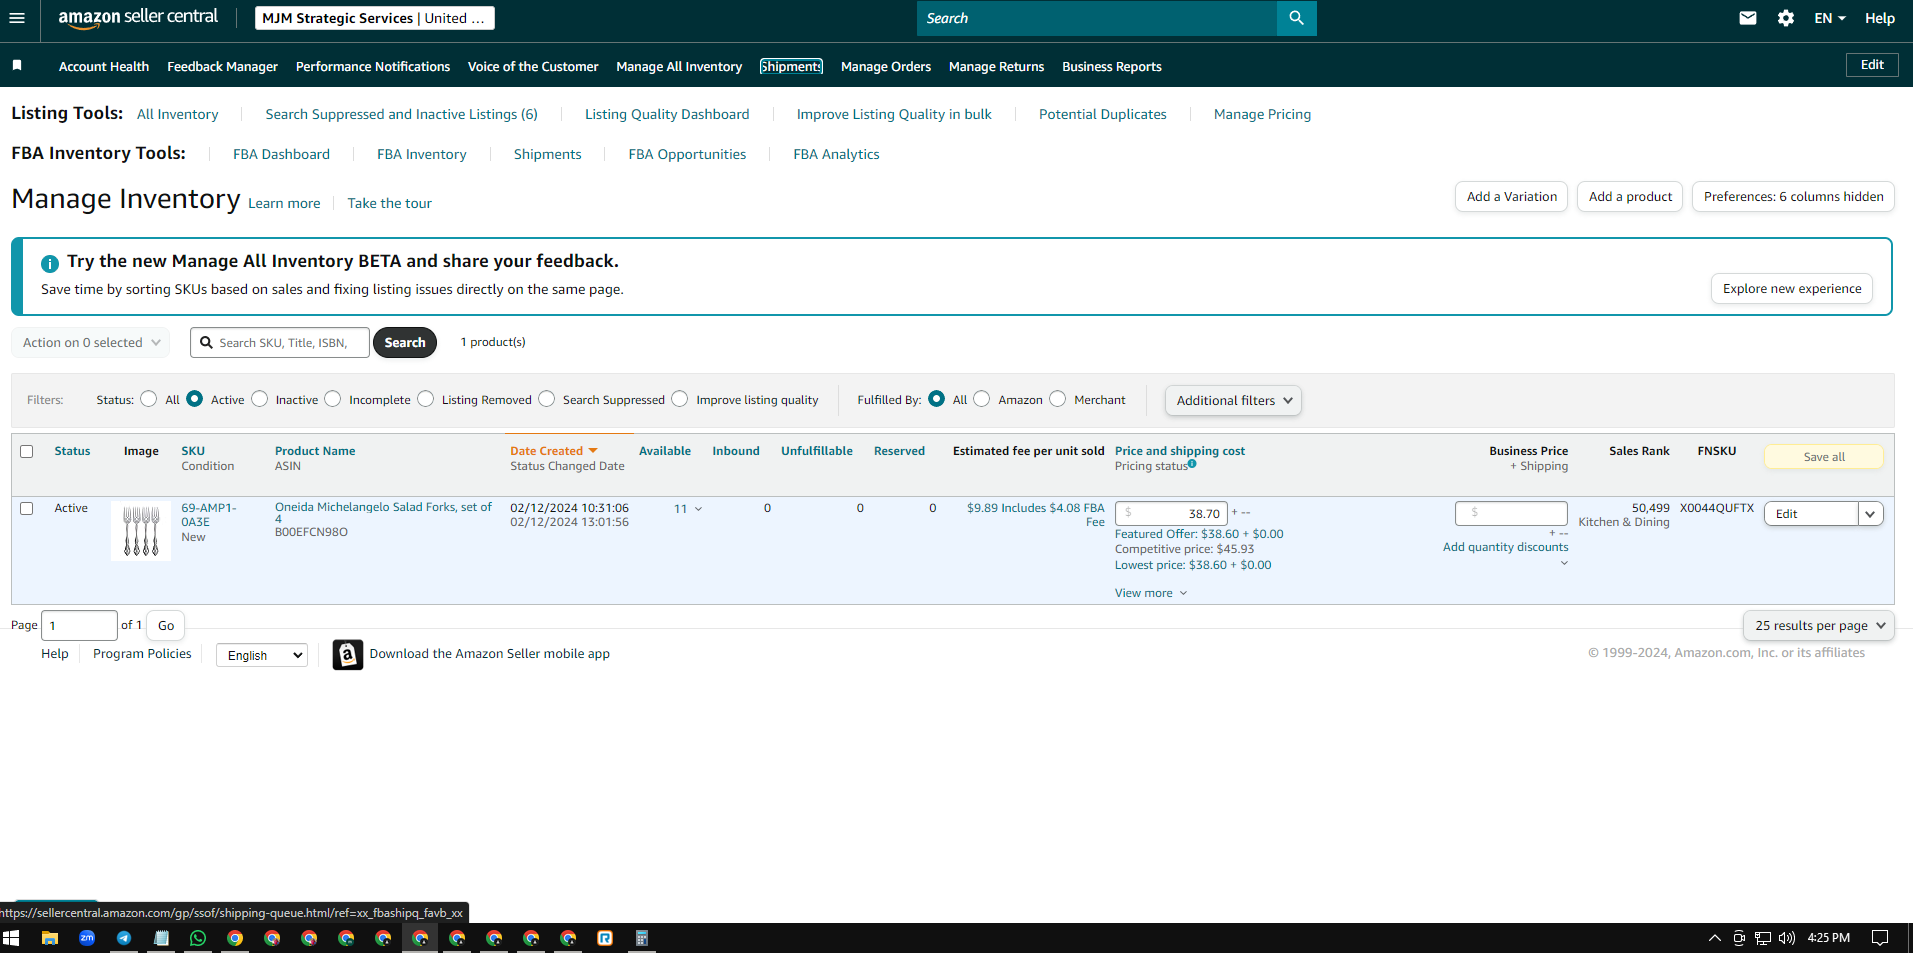Click the info icon in the beta banner

click(x=49, y=263)
